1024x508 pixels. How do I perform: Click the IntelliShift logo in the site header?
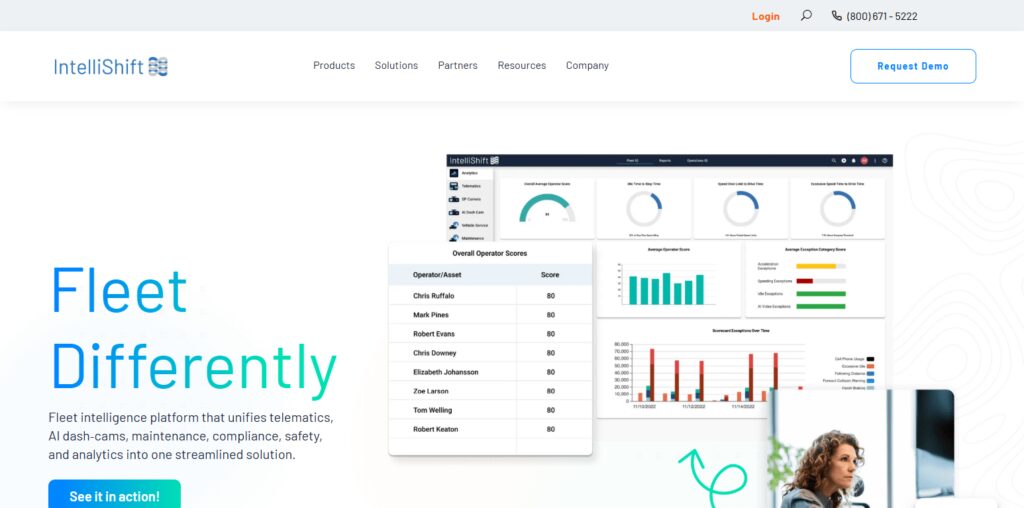[x=111, y=67]
